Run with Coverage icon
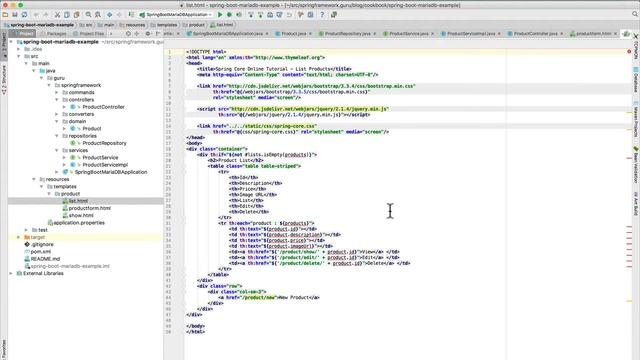This screenshot has width=640, height=360. coord(239,15)
